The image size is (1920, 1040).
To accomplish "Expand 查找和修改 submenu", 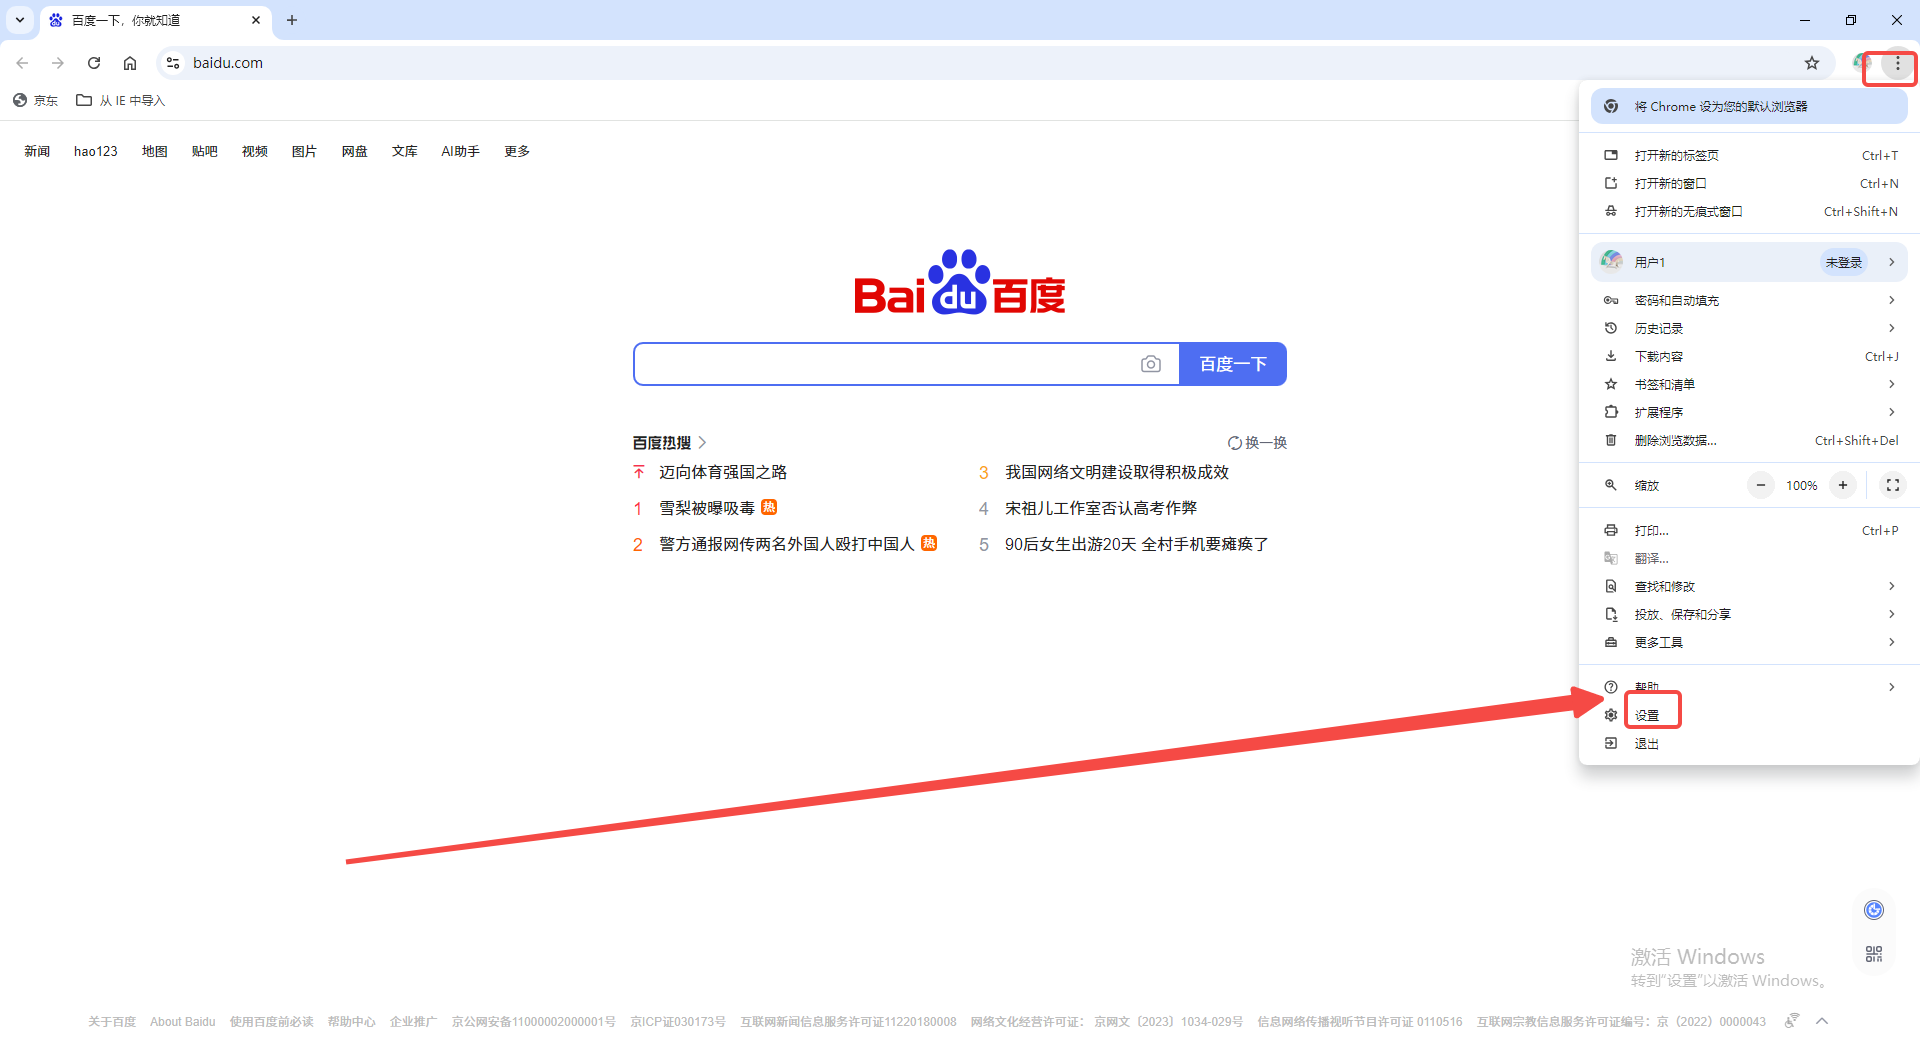I will click(x=1749, y=586).
